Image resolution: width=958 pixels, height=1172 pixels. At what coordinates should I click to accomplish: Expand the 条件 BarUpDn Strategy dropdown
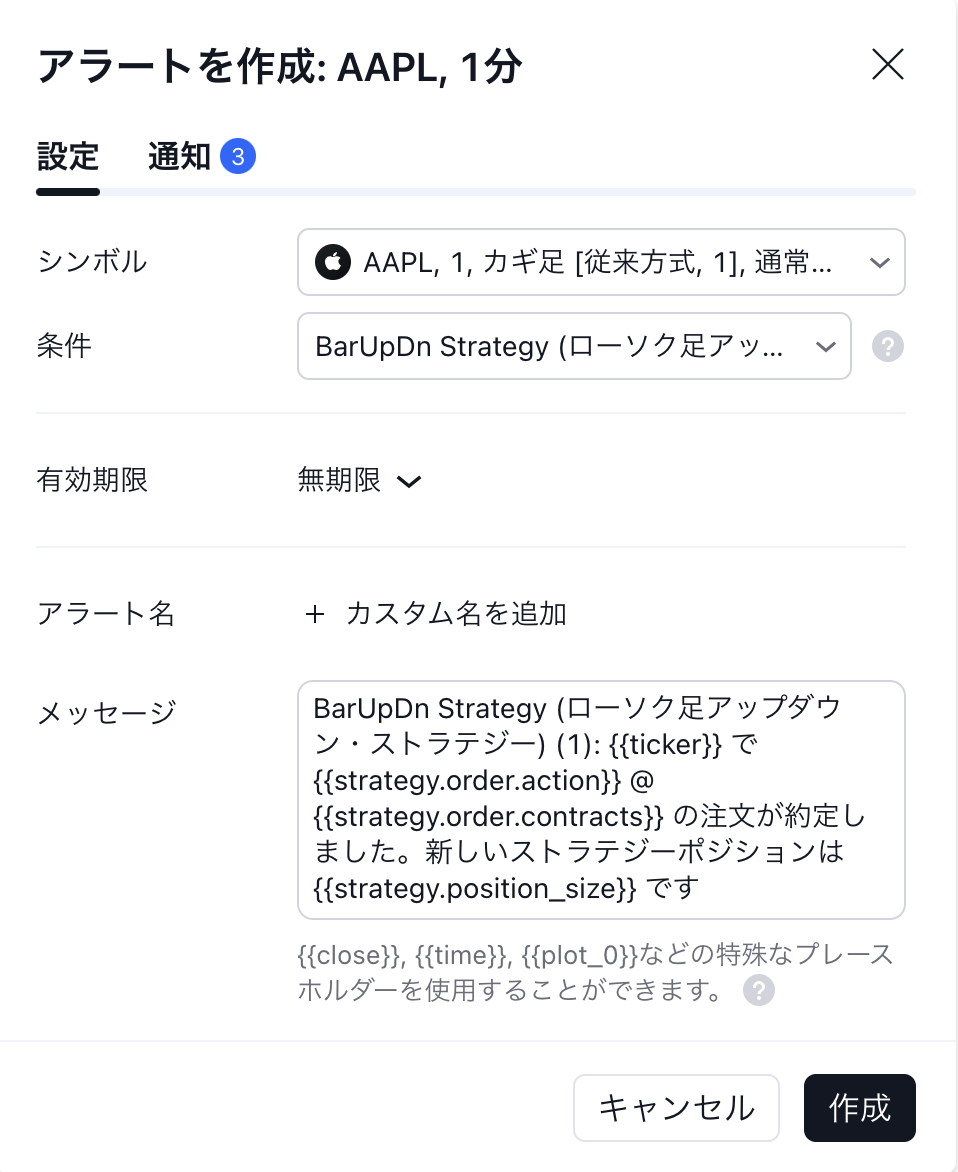pyautogui.click(x=573, y=346)
